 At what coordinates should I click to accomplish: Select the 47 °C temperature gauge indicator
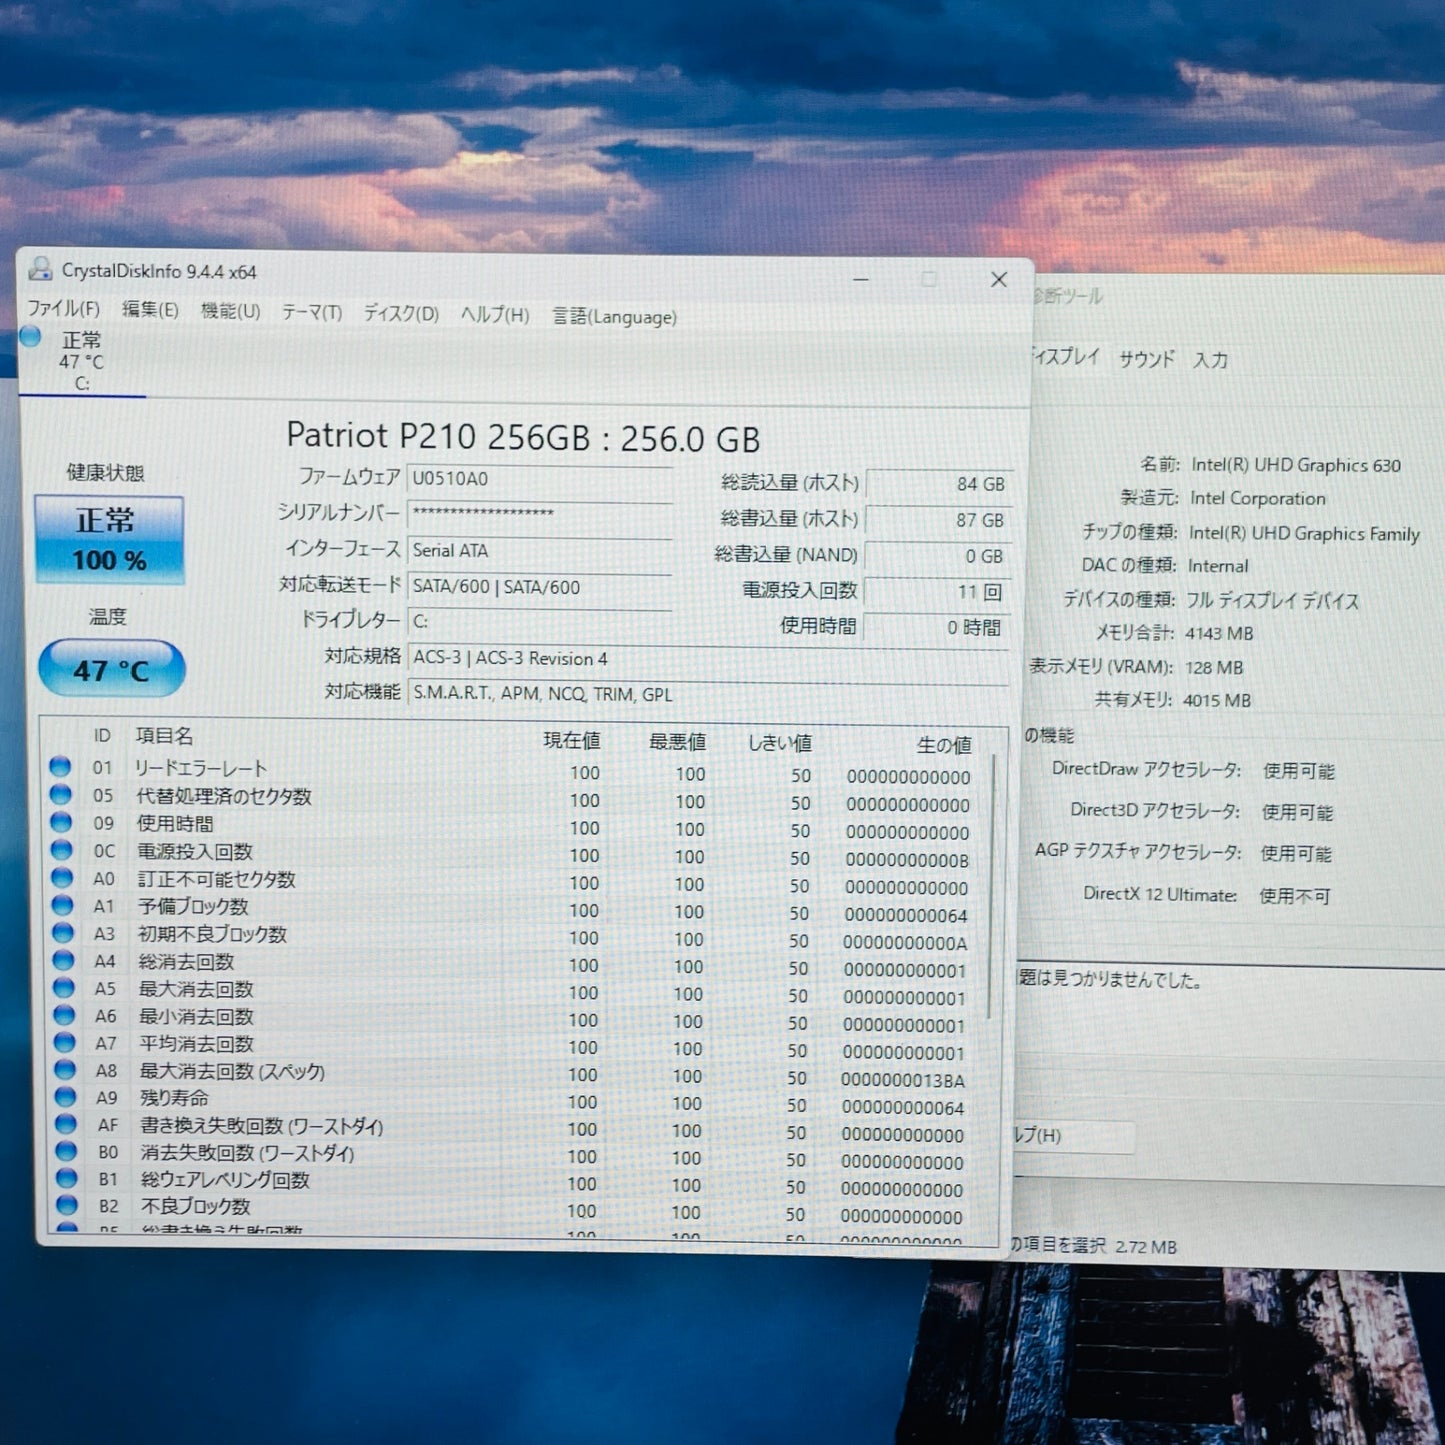tap(110, 669)
